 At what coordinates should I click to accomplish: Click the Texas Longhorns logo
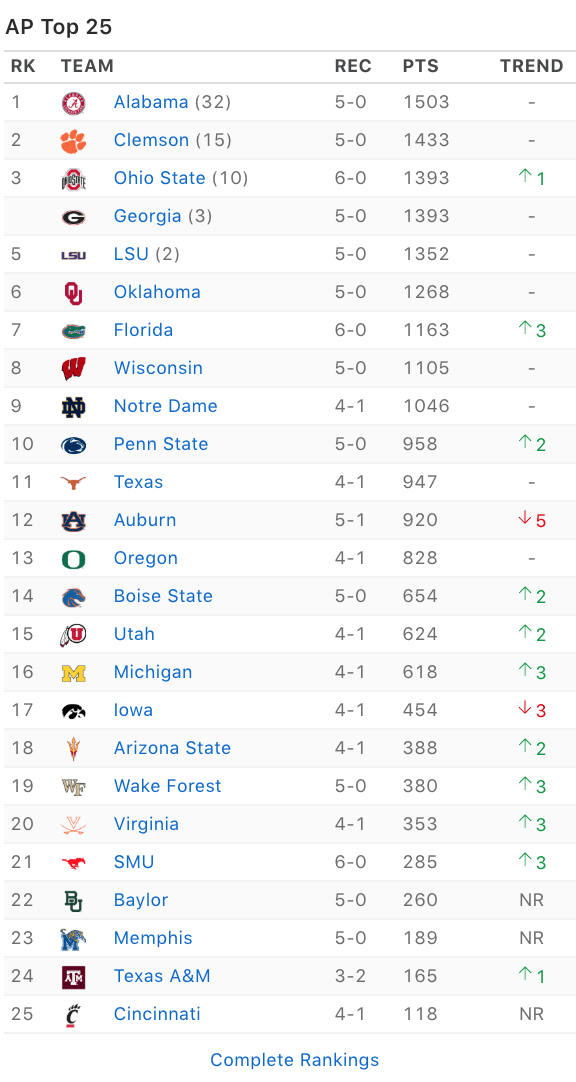point(73,482)
